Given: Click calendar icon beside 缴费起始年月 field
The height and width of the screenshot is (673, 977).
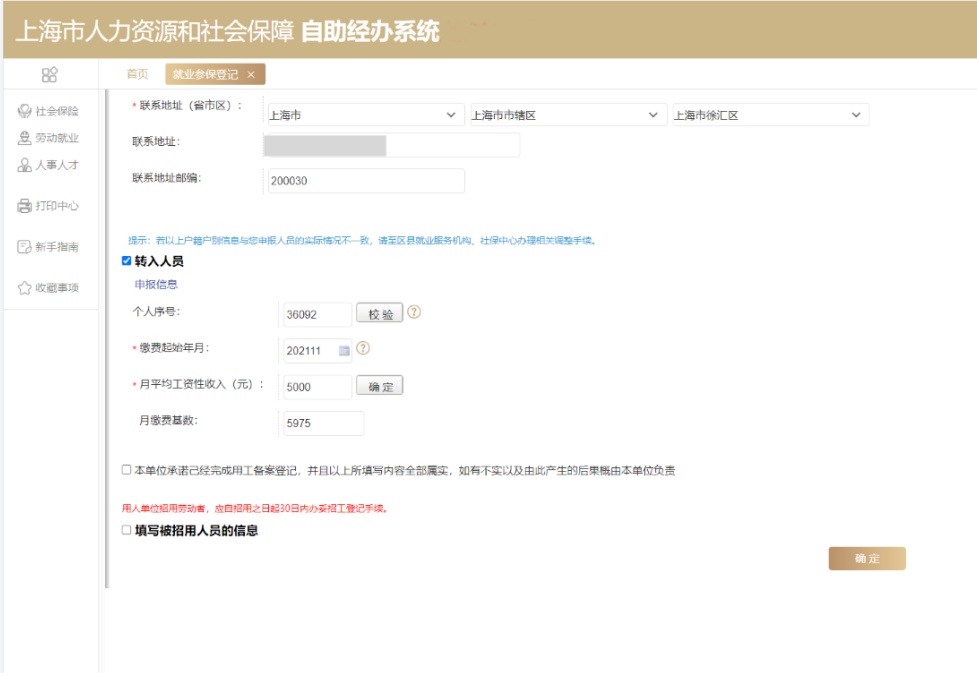Looking at the screenshot, I should pos(344,350).
